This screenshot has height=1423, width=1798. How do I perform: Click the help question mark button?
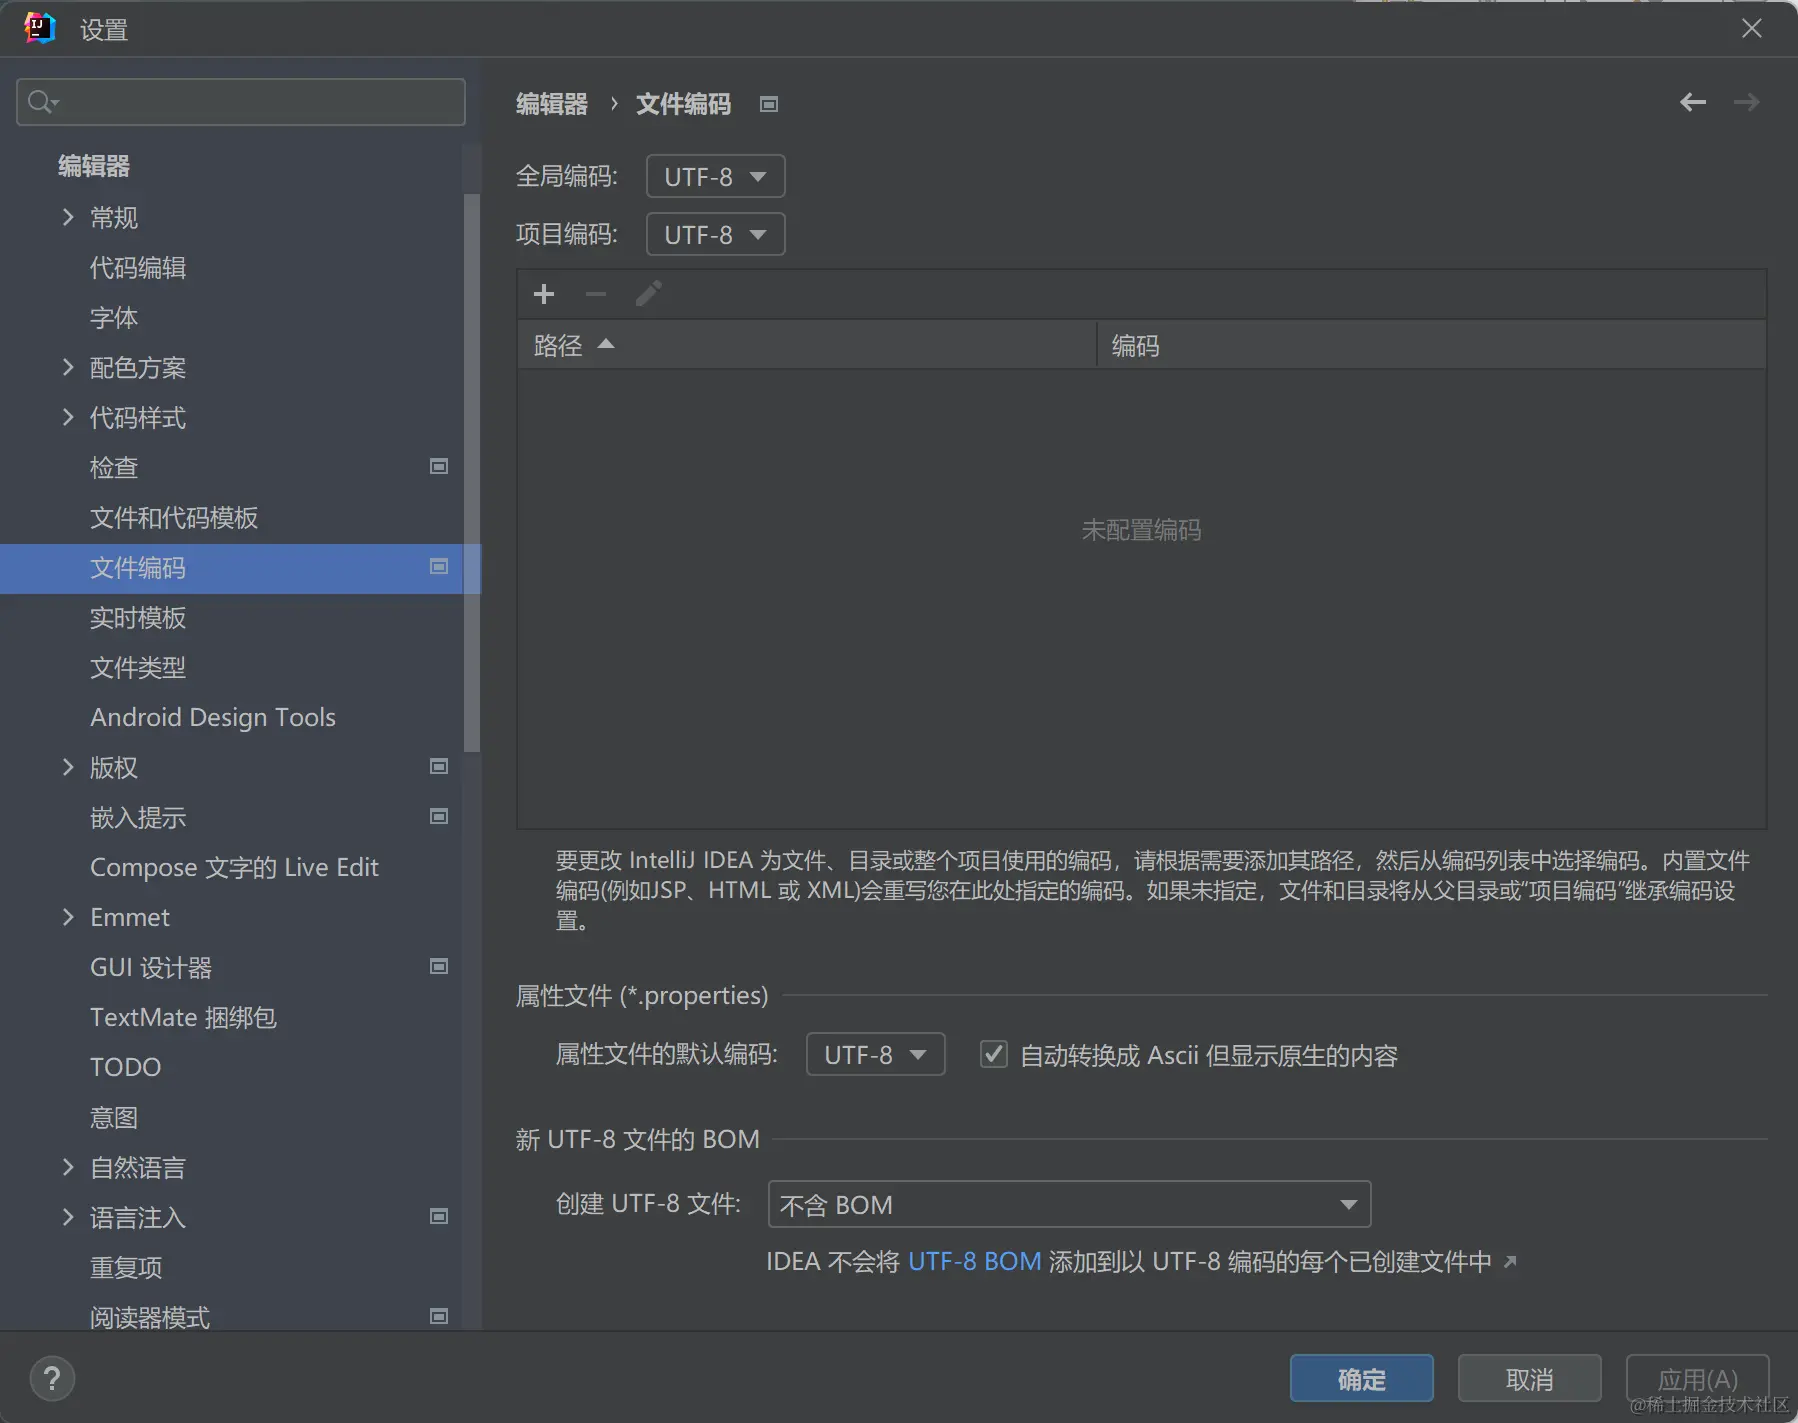pos(52,1379)
